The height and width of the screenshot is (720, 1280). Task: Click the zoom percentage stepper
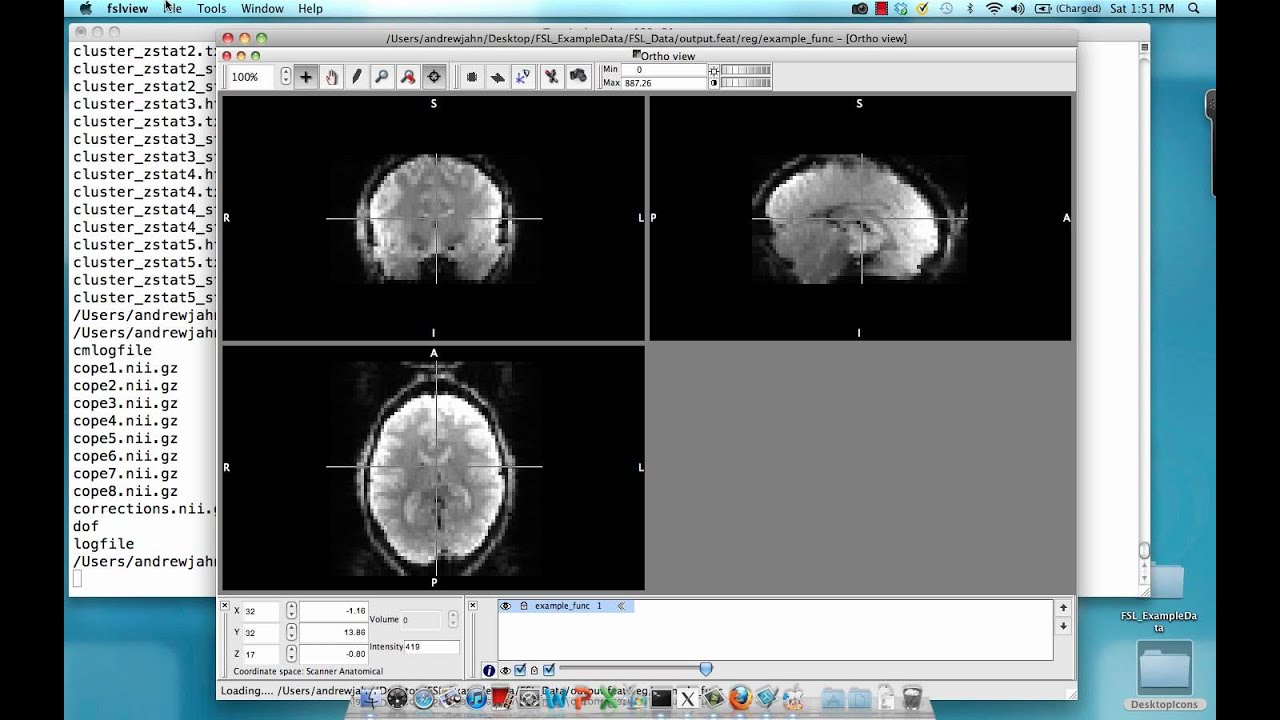[x=286, y=77]
